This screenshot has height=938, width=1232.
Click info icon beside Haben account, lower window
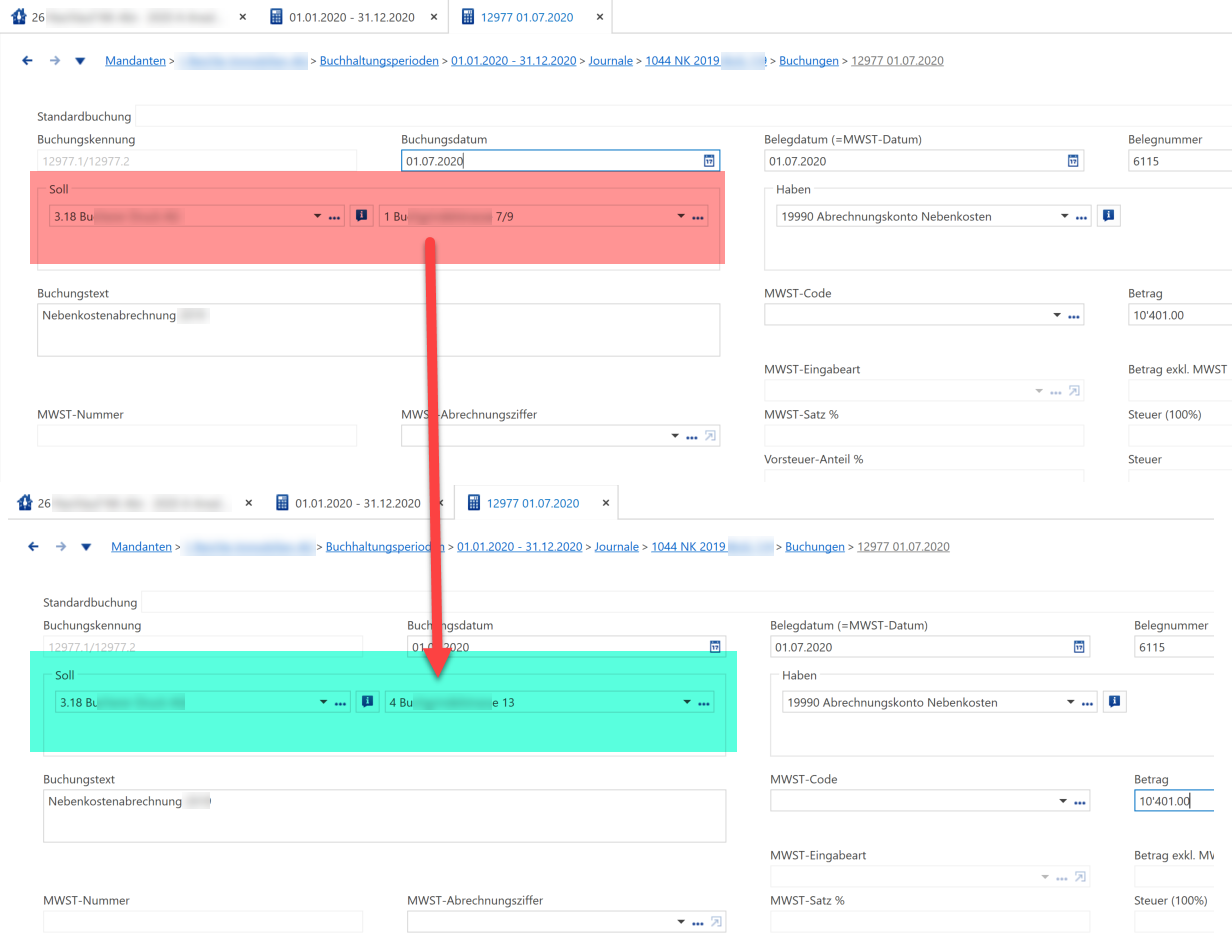1114,702
